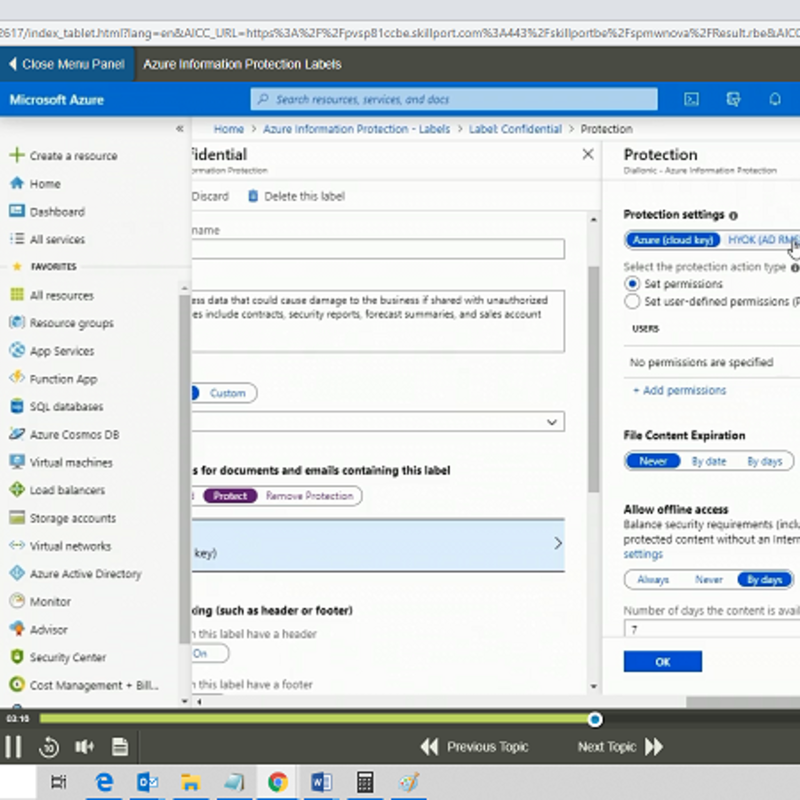
Task: Click Close Menu Panel
Action: pos(67,64)
